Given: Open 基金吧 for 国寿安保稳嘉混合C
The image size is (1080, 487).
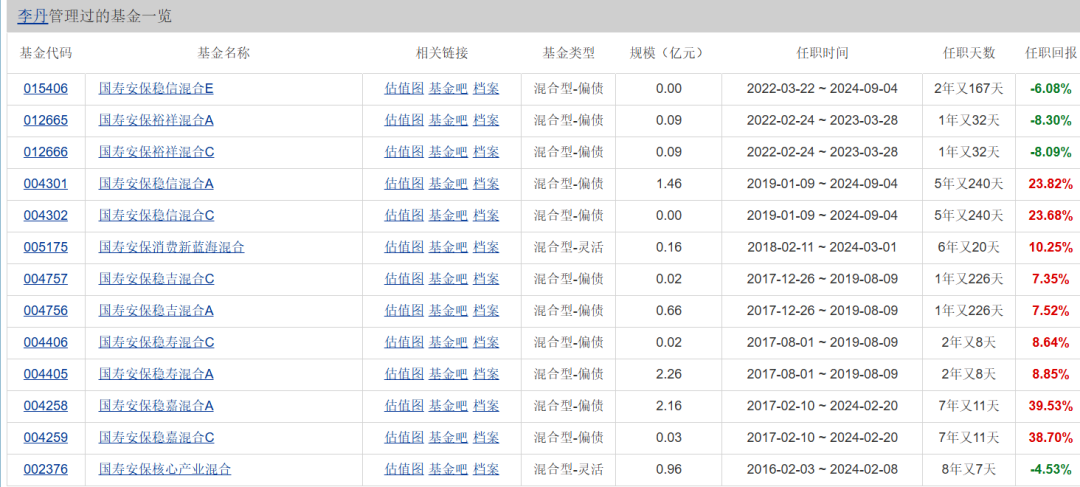Looking at the screenshot, I should tap(448, 437).
